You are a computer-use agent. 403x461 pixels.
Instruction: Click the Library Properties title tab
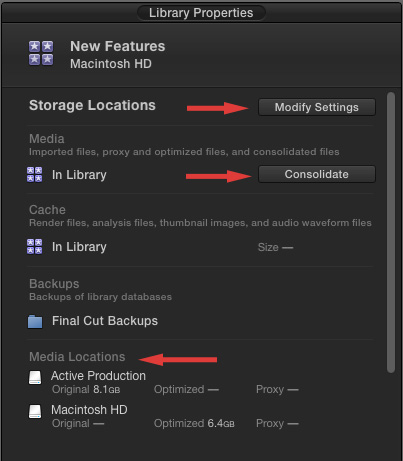(201, 13)
